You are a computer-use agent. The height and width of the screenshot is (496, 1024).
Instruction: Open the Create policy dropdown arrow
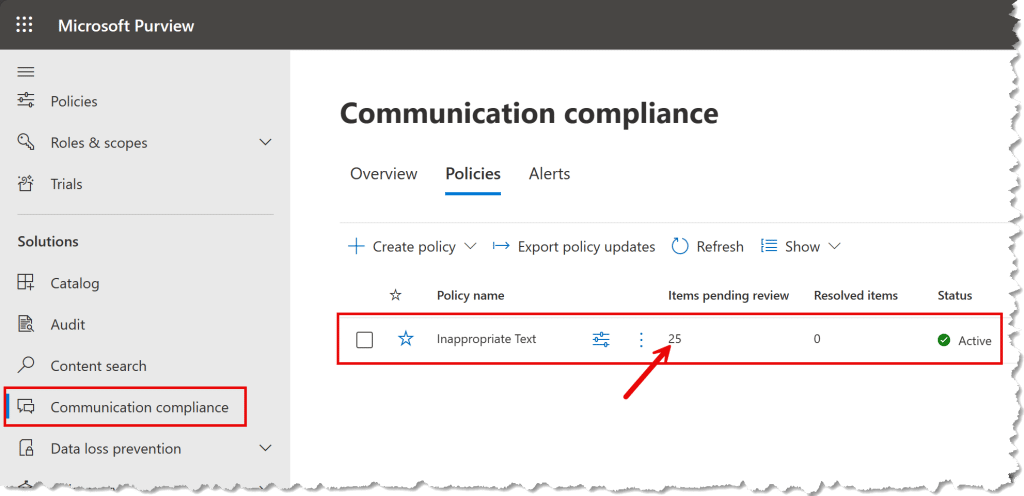tap(470, 247)
